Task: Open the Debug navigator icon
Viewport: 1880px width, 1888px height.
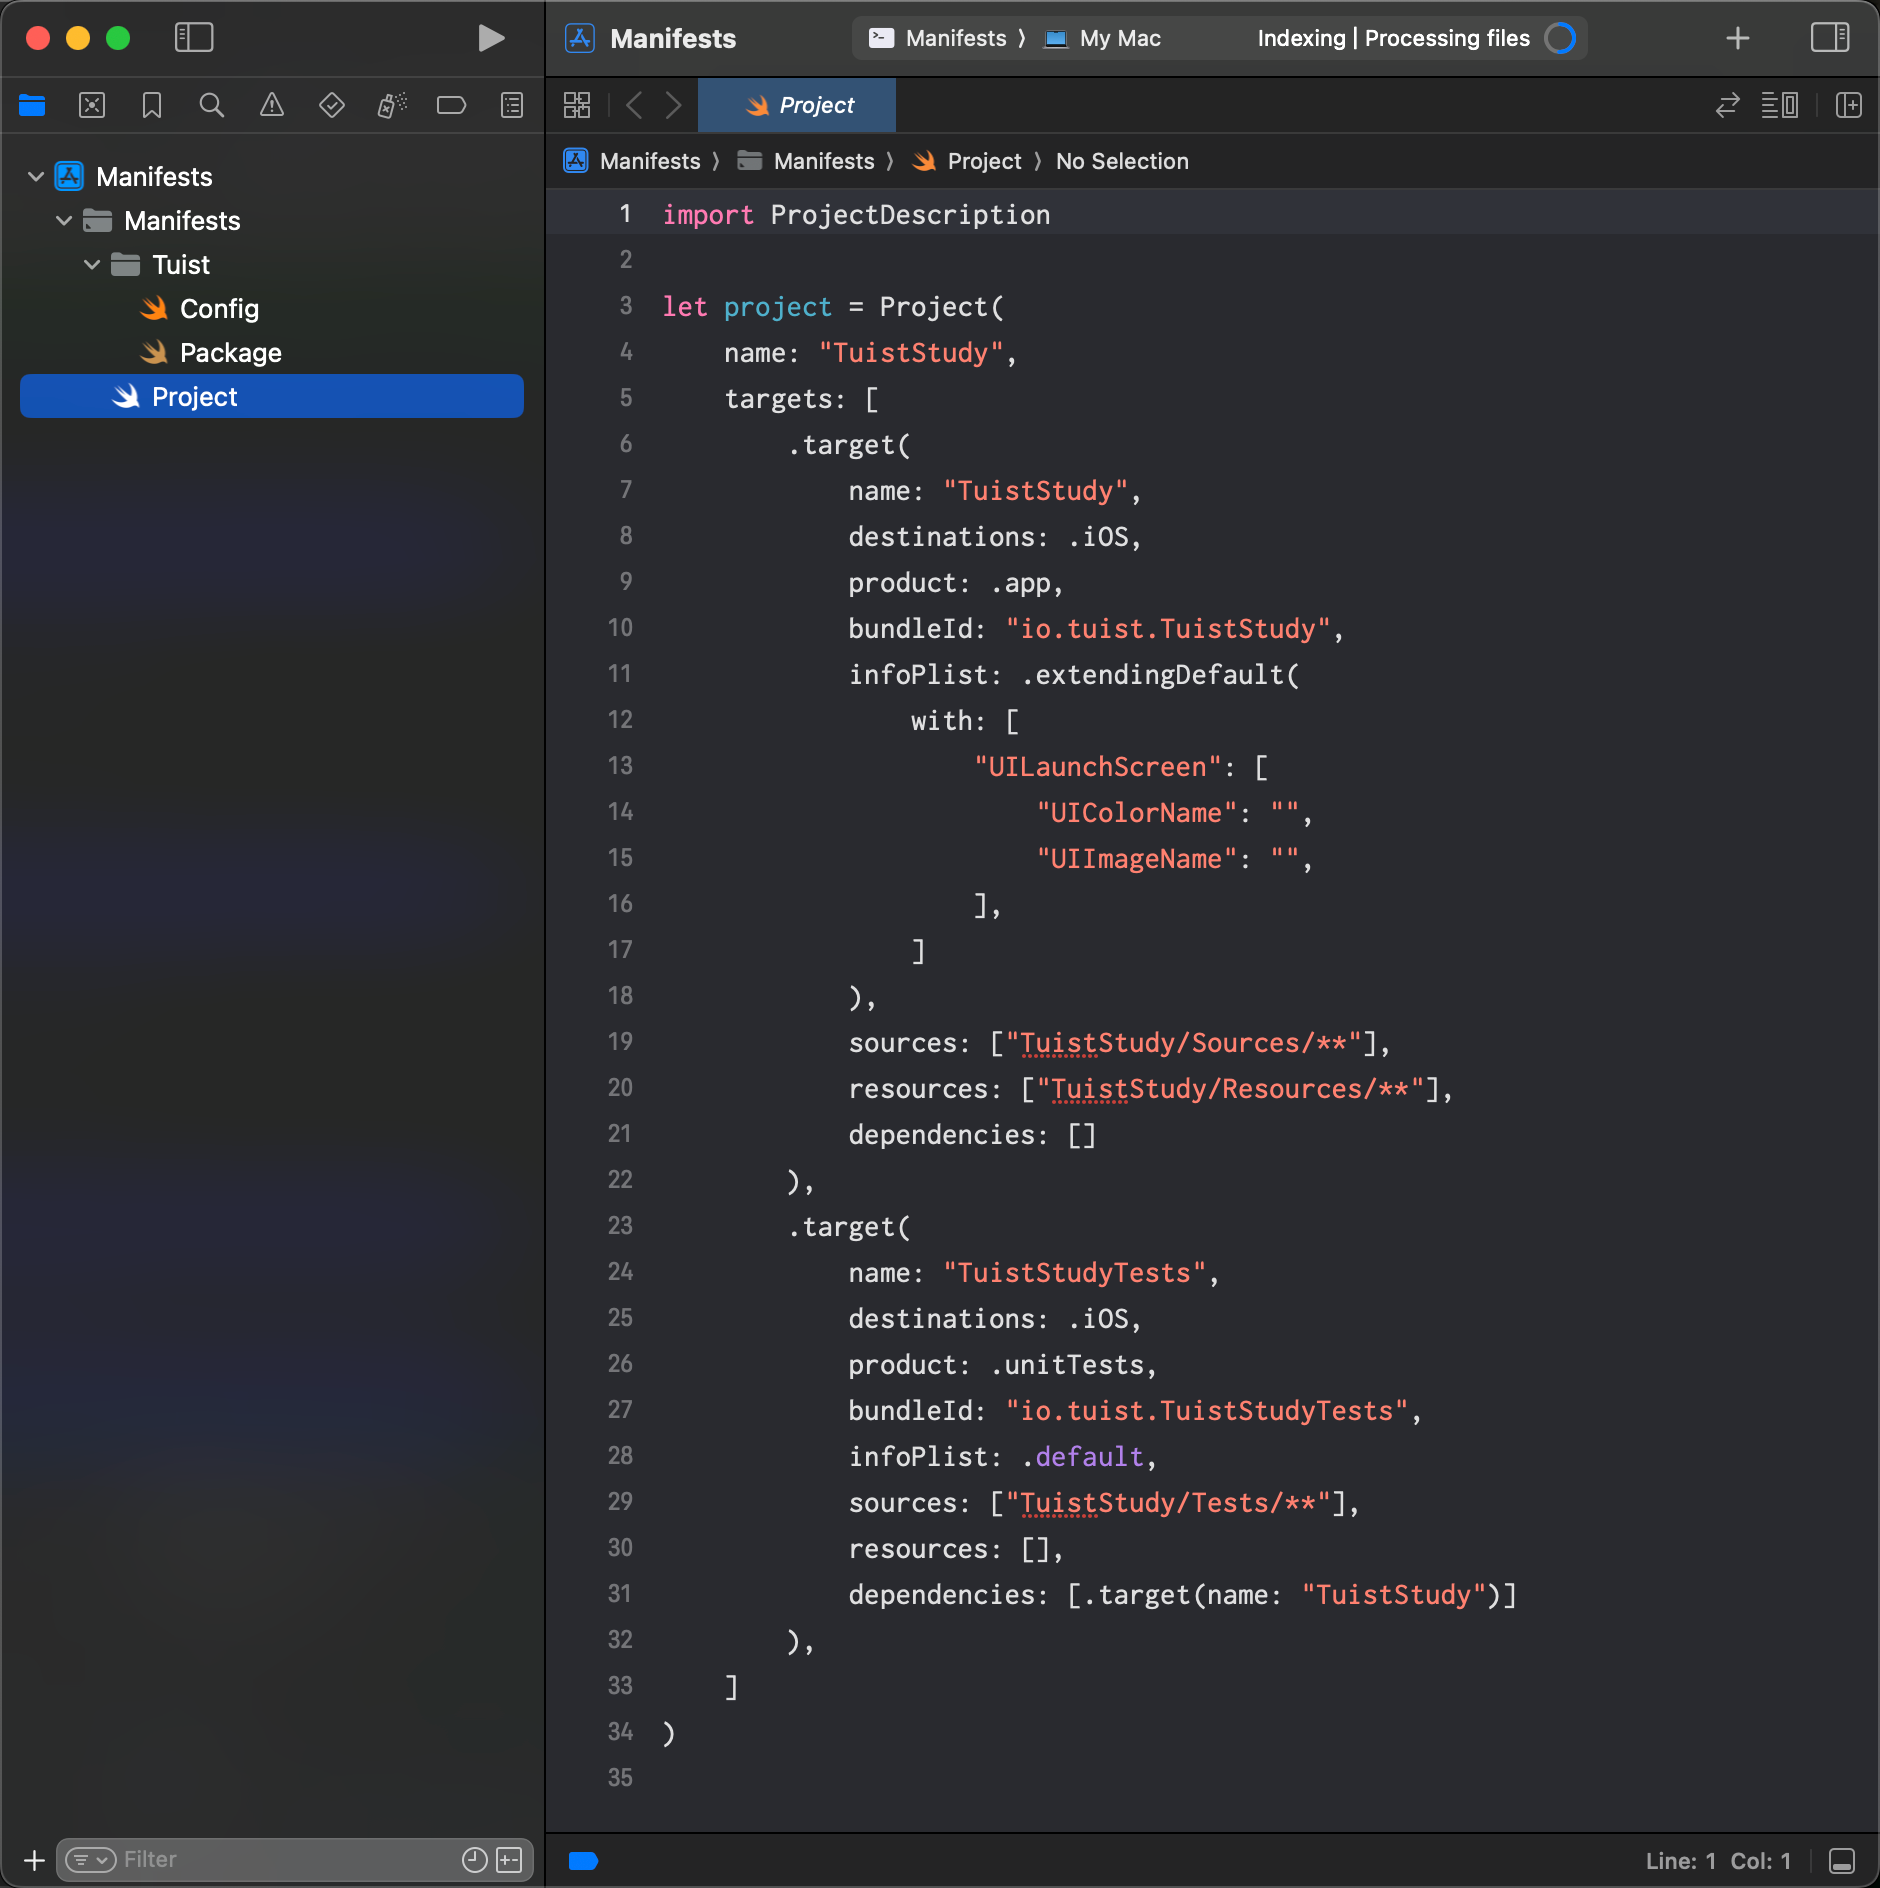Action: [x=392, y=105]
